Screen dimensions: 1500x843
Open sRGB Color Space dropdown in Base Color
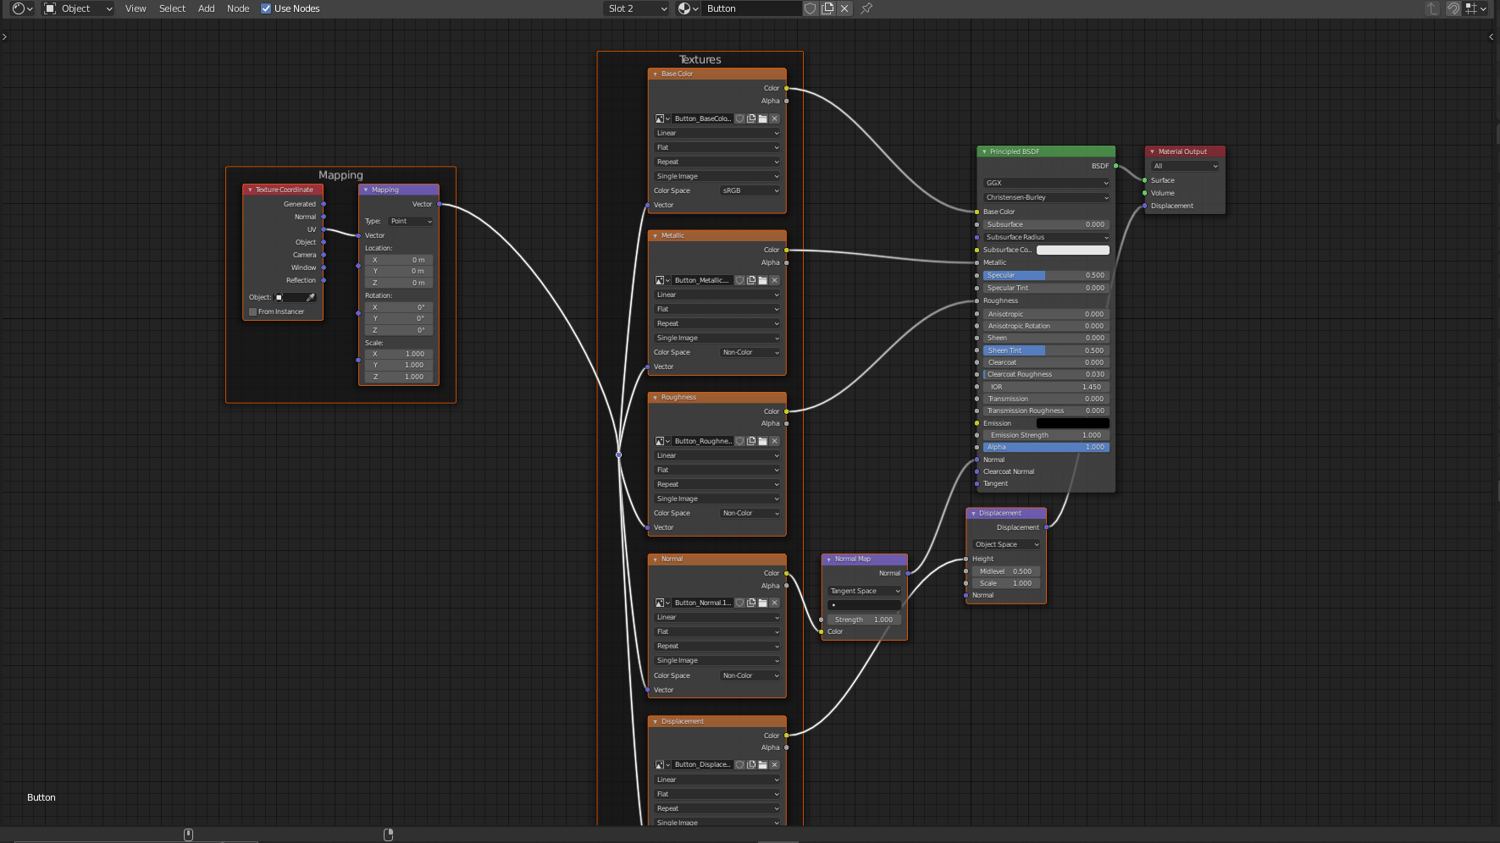point(750,191)
